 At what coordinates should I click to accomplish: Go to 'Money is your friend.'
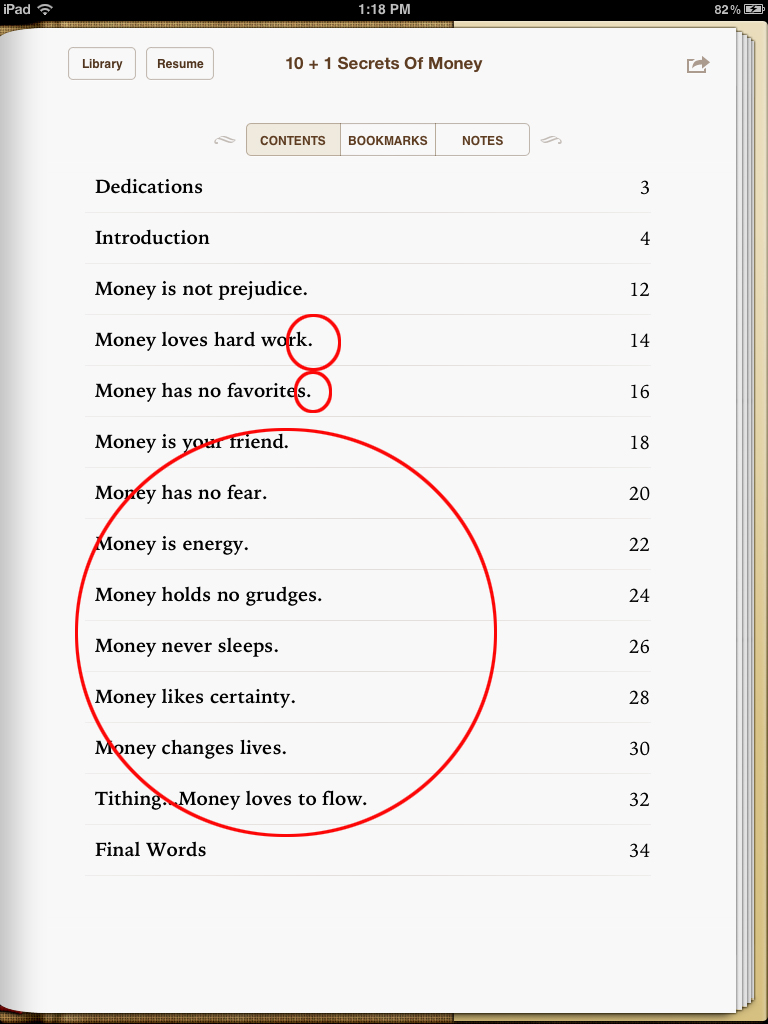[368, 442]
